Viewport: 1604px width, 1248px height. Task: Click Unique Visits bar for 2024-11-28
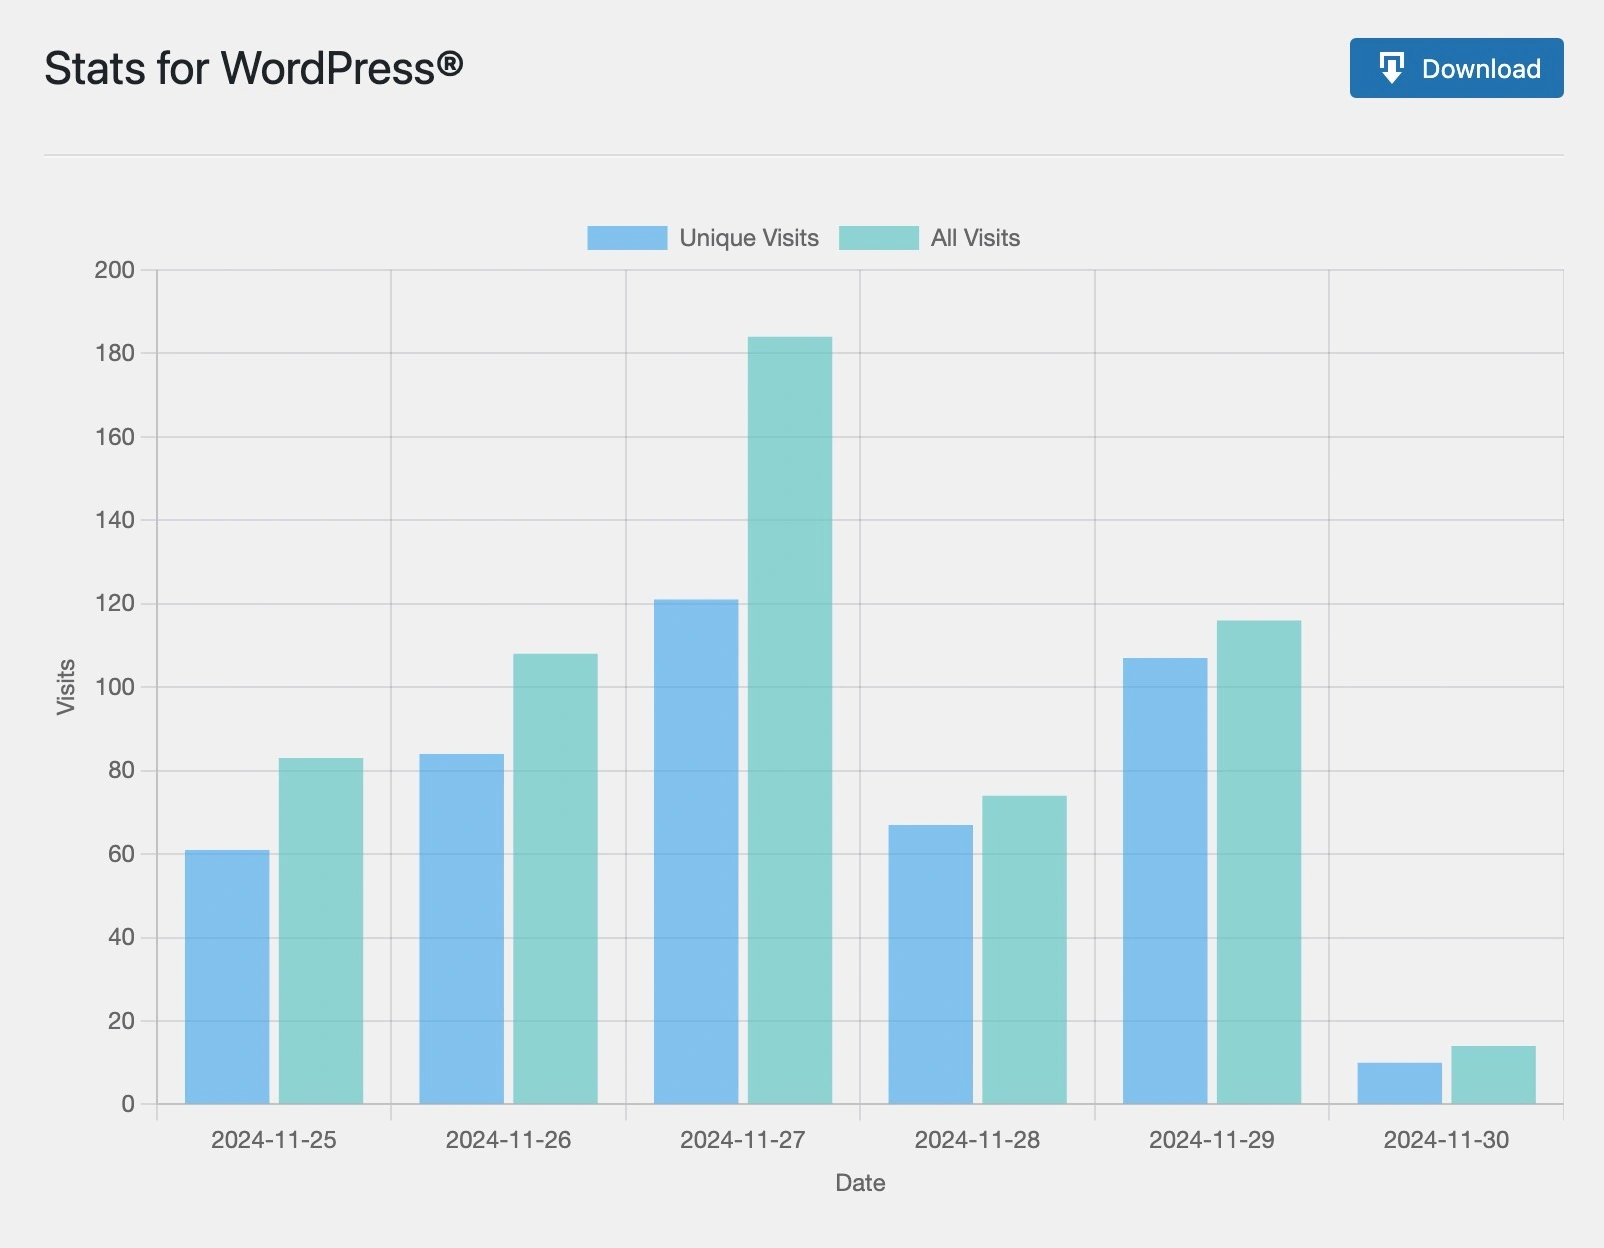(x=931, y=964)
